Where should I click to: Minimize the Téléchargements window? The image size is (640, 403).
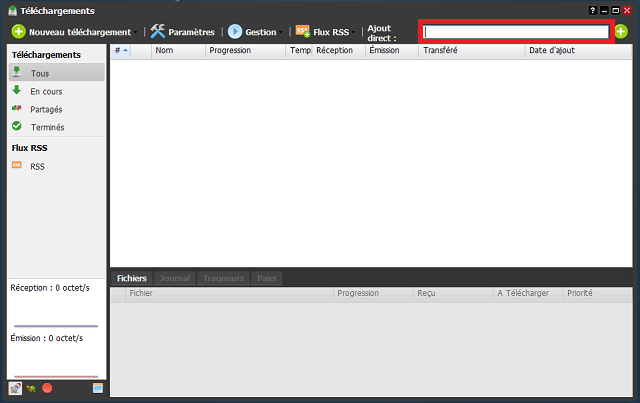click(604, 11)
